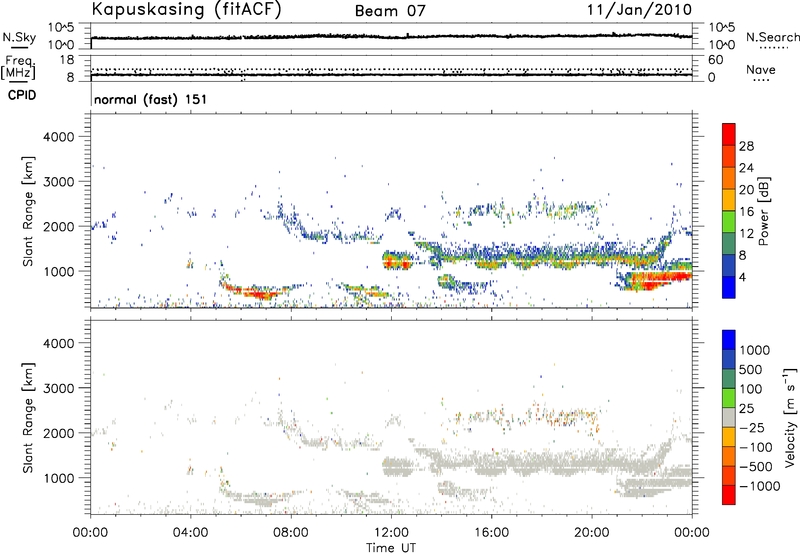Click the 1000 tick of the velocity panel
Viewport: 800px width, 554px height.
coord(58,478)
